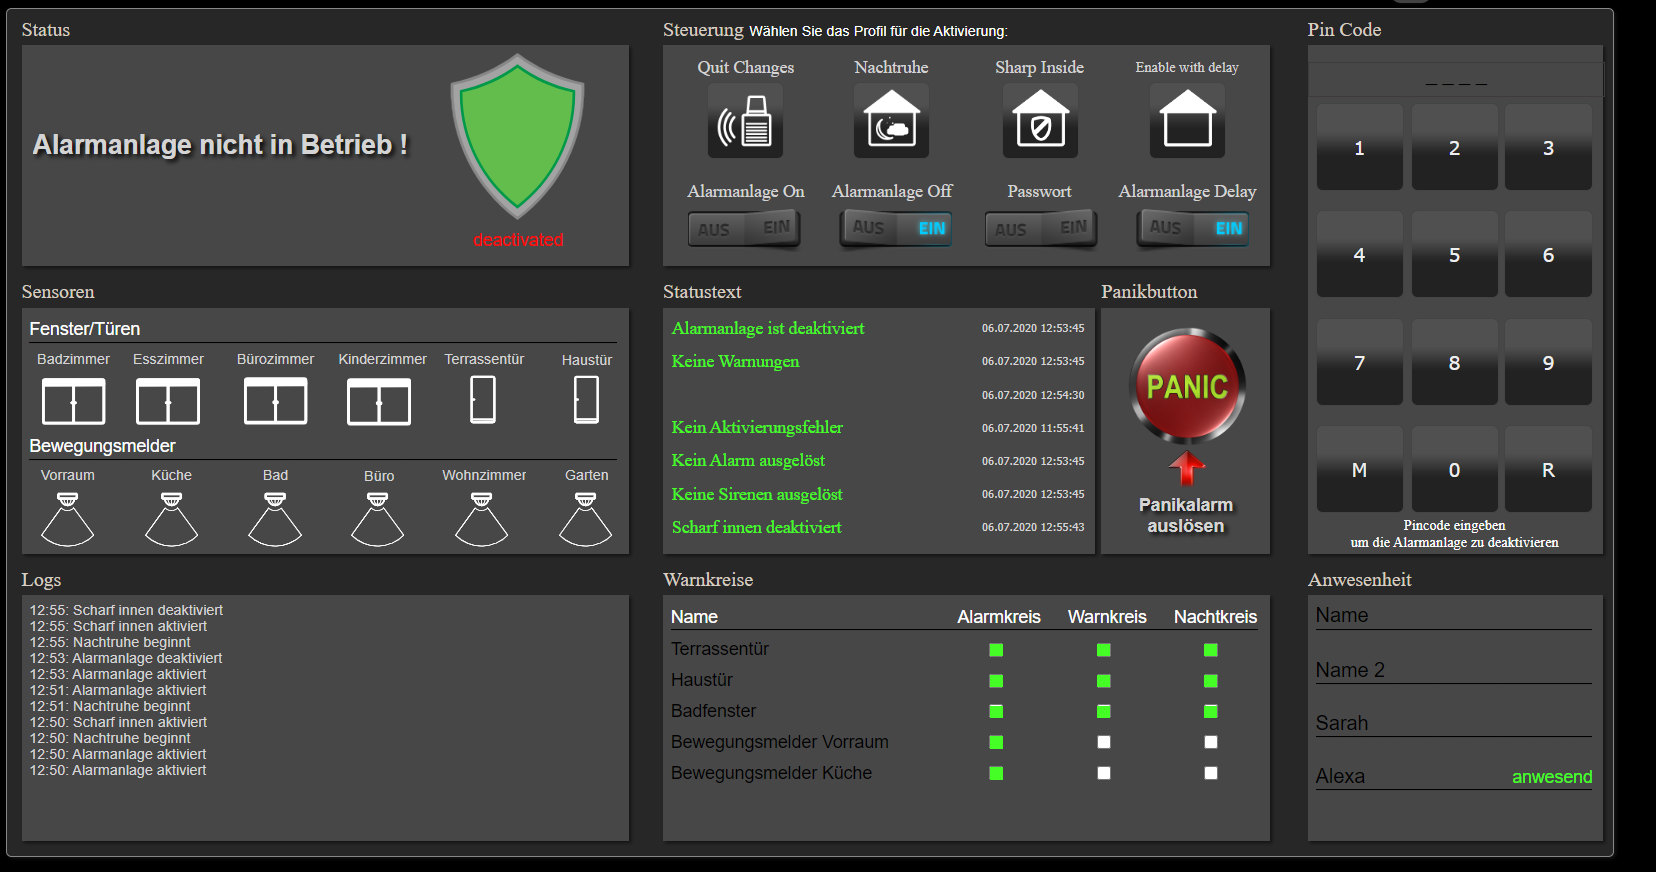The height and width of the screenshot is (872, 1656).
Task: Click 'Kein Alarm ausgelöst' status line
Action: [748, 460]
